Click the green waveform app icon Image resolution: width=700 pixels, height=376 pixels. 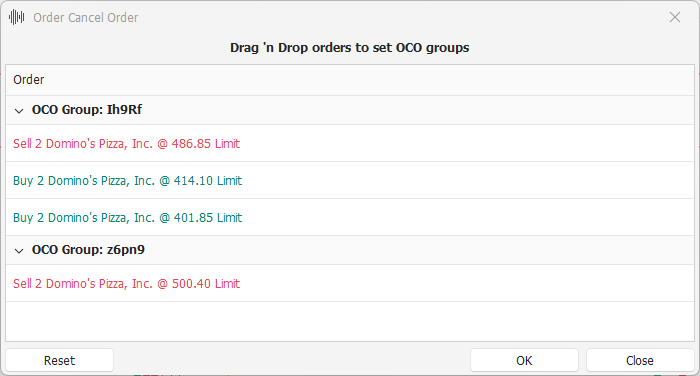pyautogui.click(x=17, y=17)
